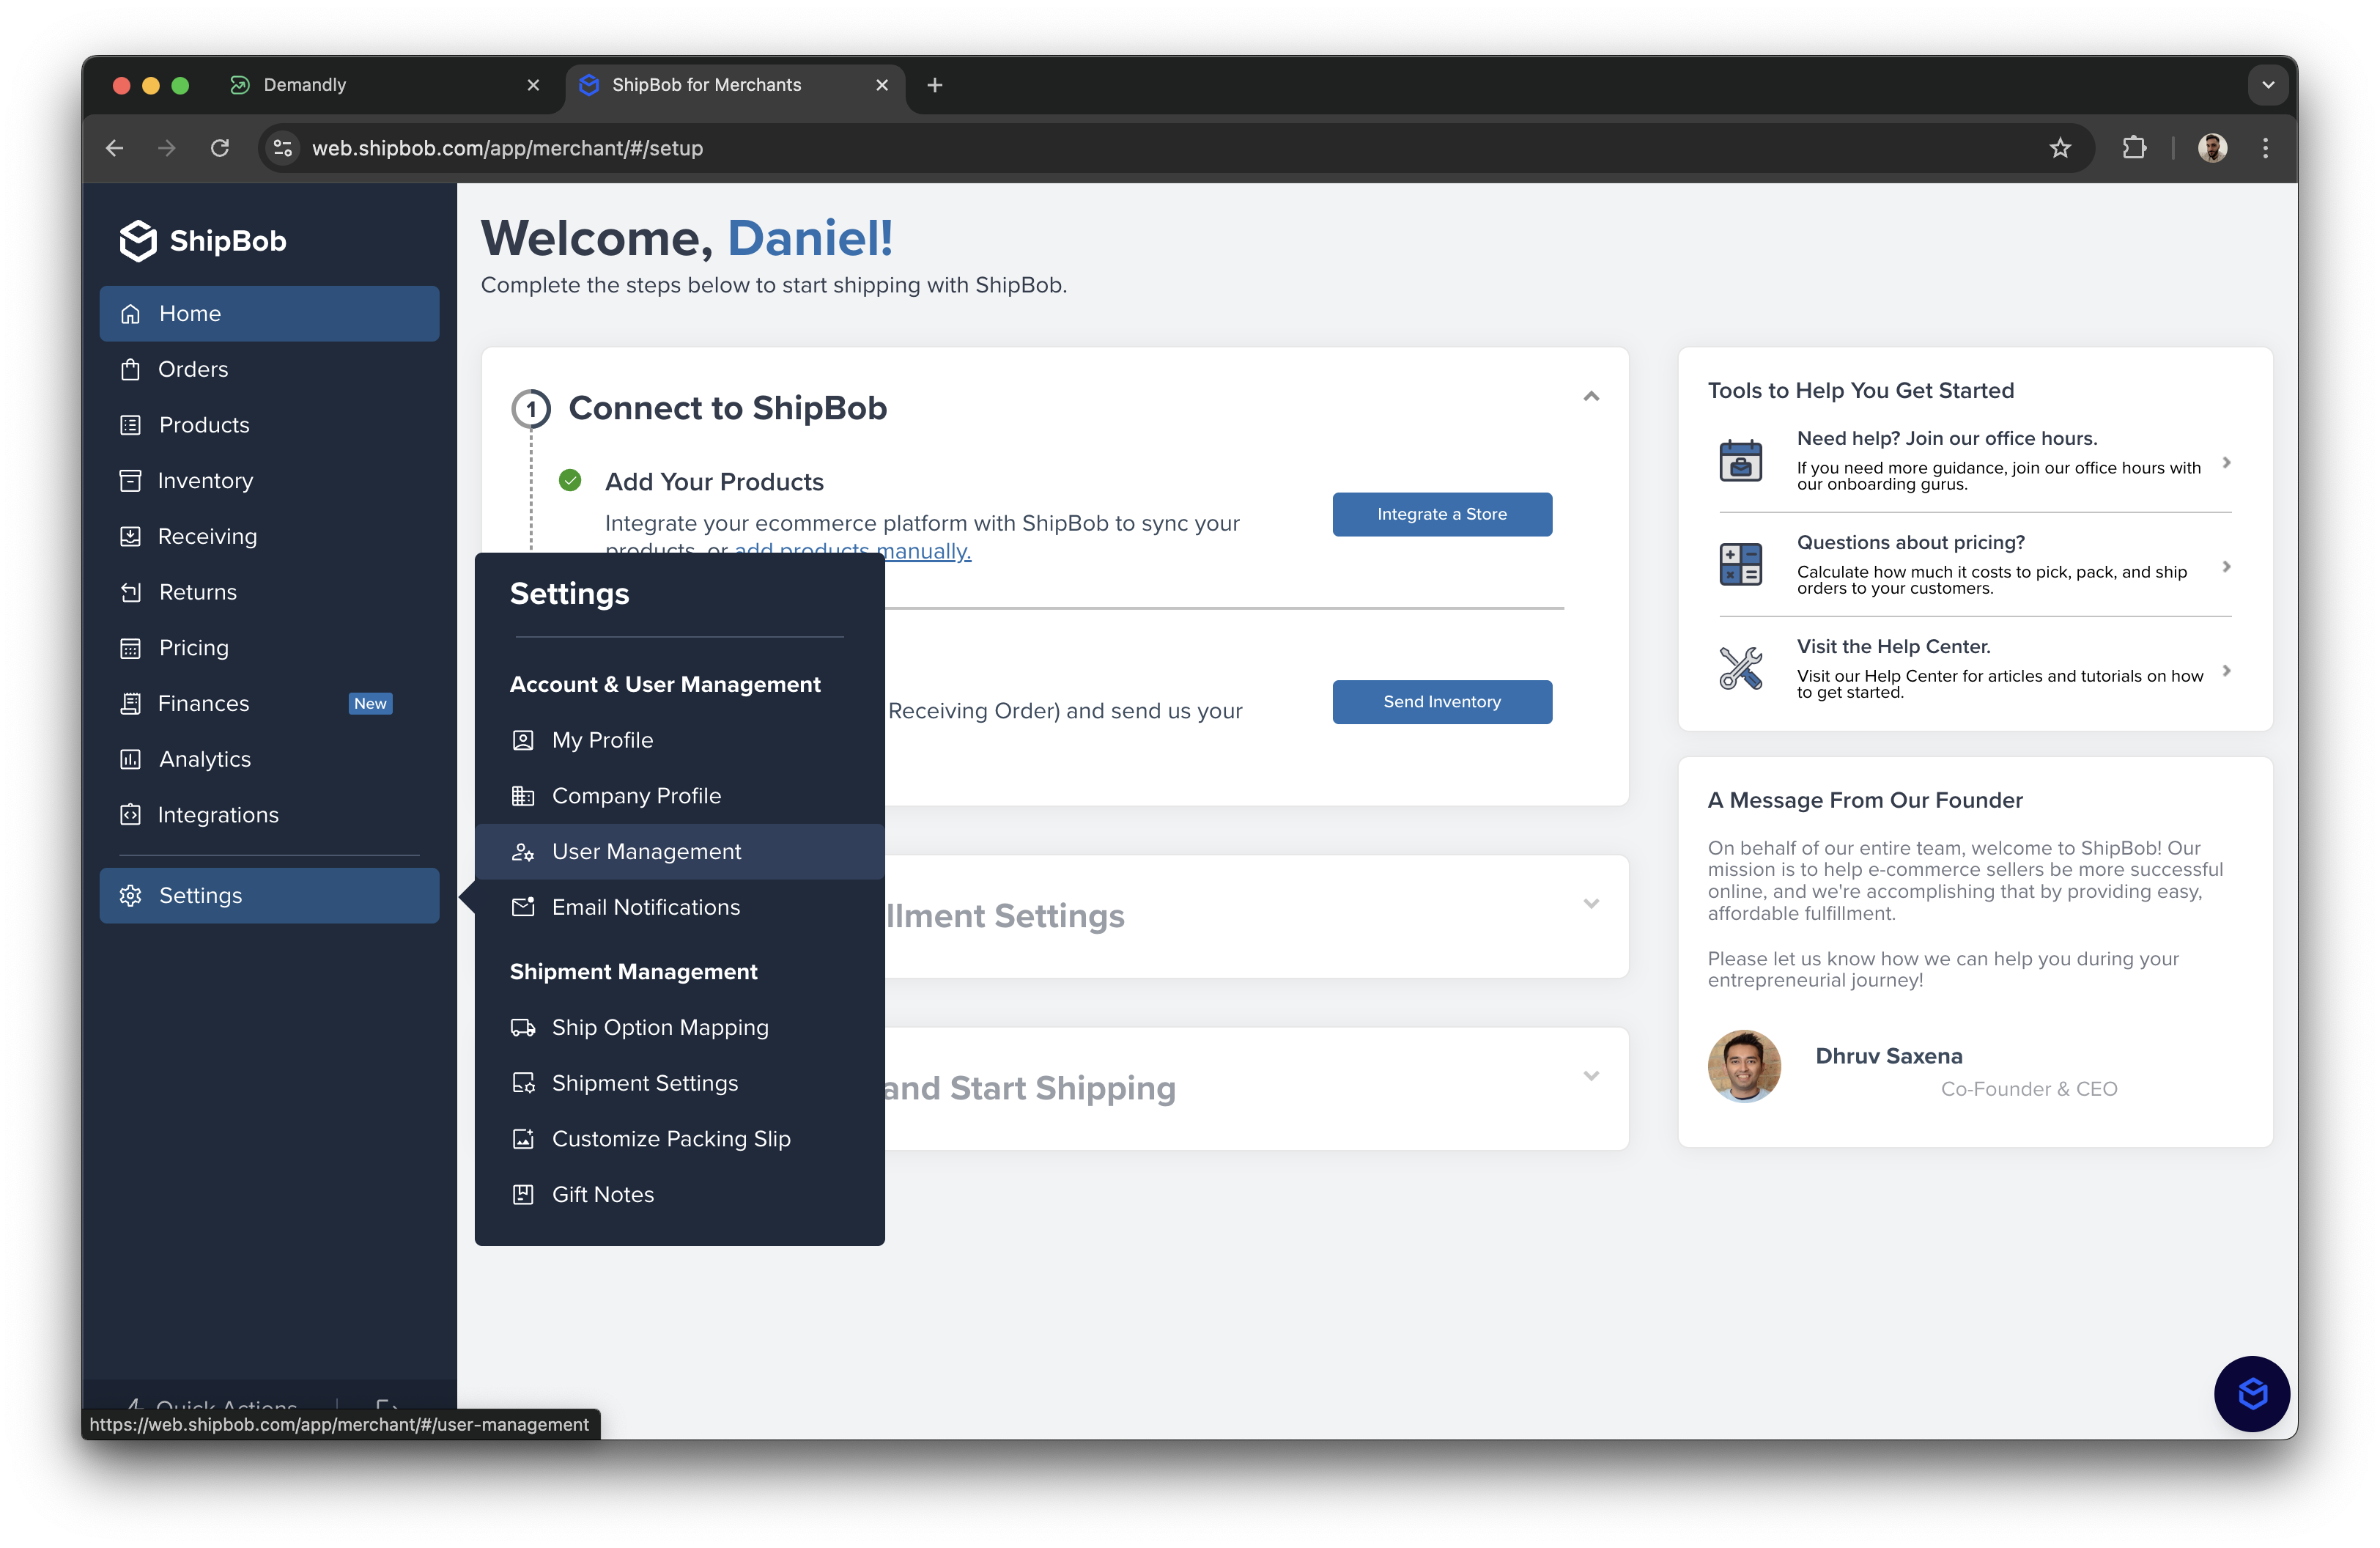Click the bookmark star in address bar
This screenshot has width=2380, height=1548.
[x=2060, y=148]
